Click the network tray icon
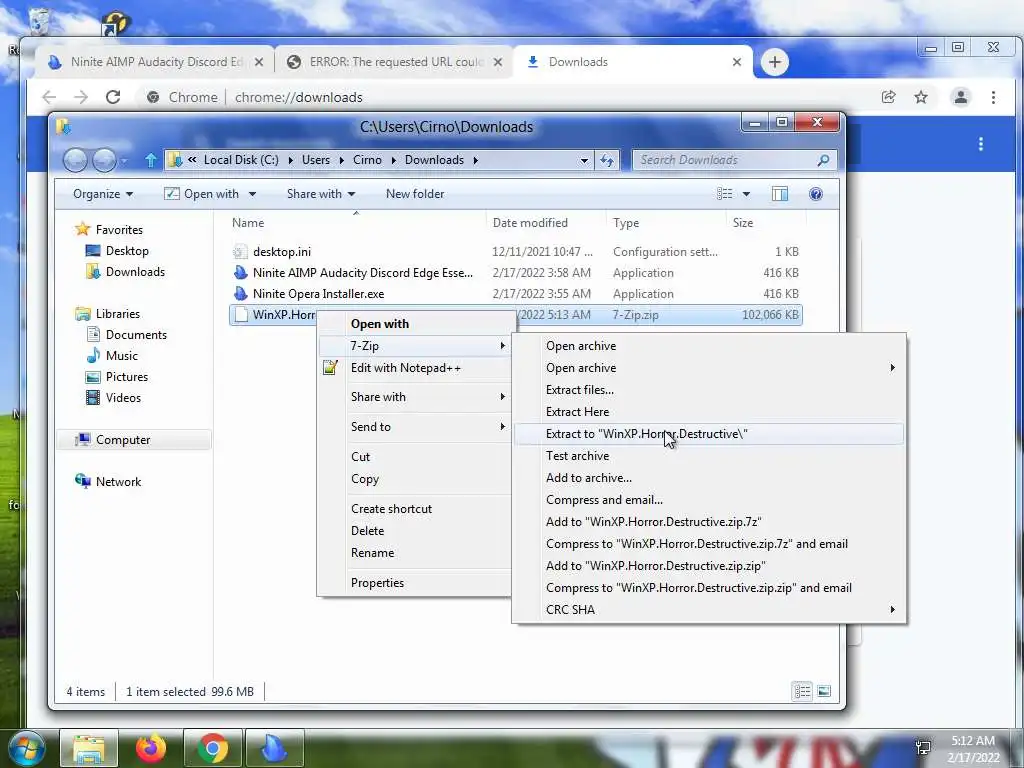1024x768 pixels. 923,748
